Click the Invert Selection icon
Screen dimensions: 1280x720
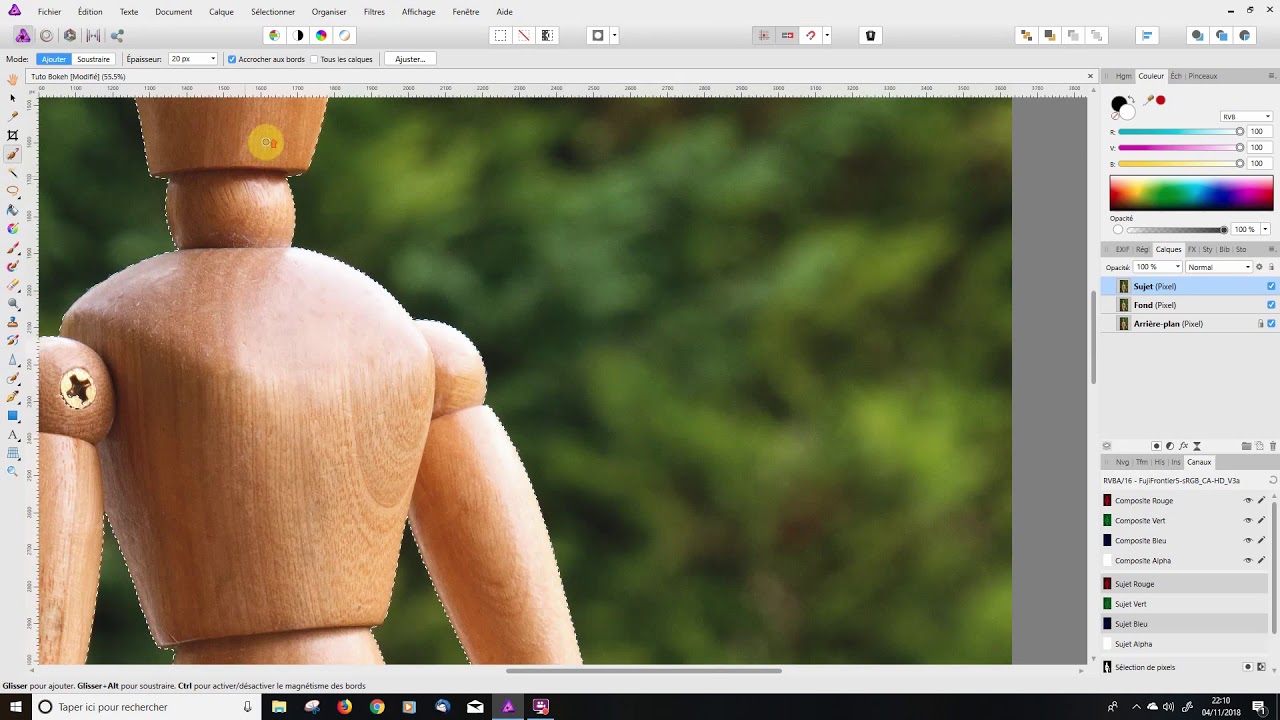click(547, 35)
